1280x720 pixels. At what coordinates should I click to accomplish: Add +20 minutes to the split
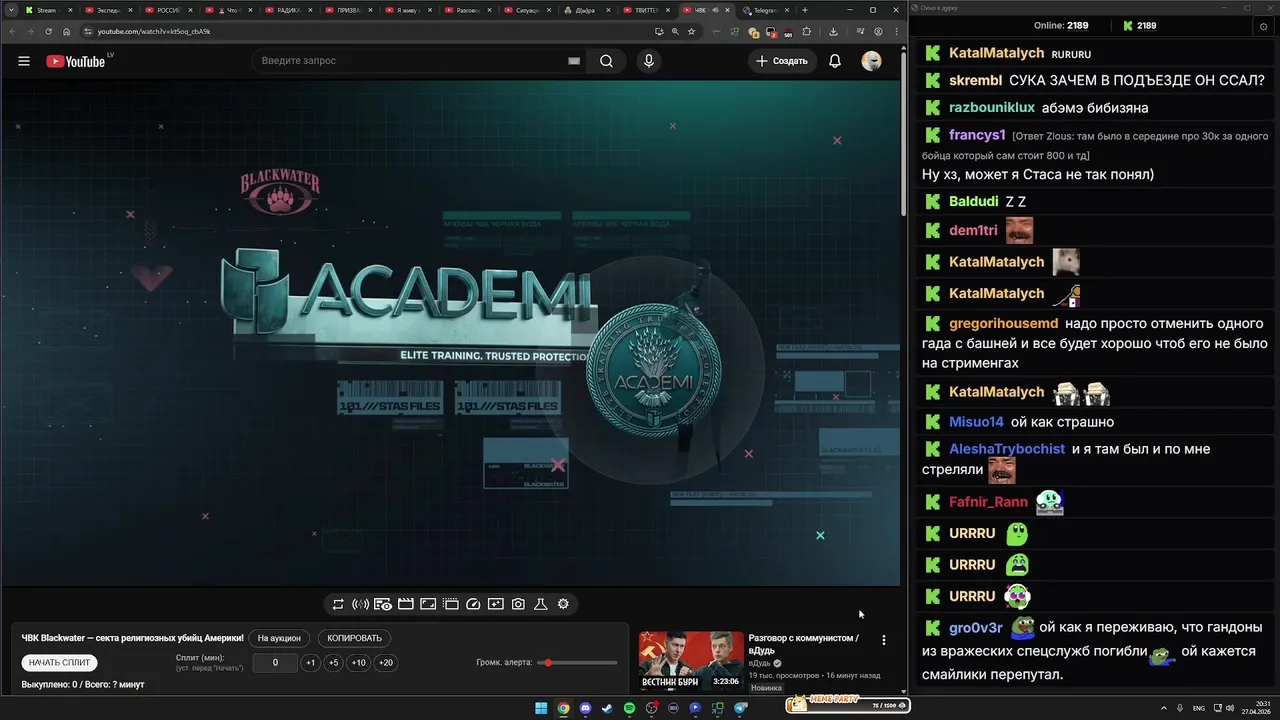385,662
